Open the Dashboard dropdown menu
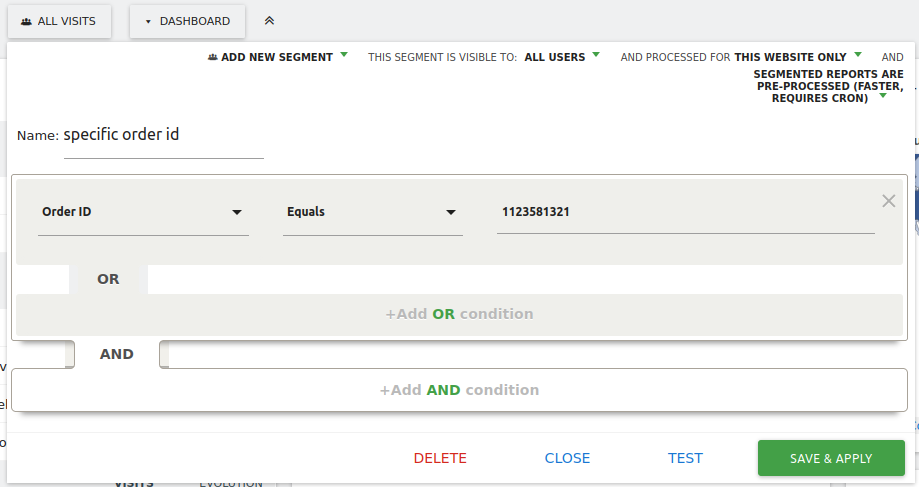 187,21
